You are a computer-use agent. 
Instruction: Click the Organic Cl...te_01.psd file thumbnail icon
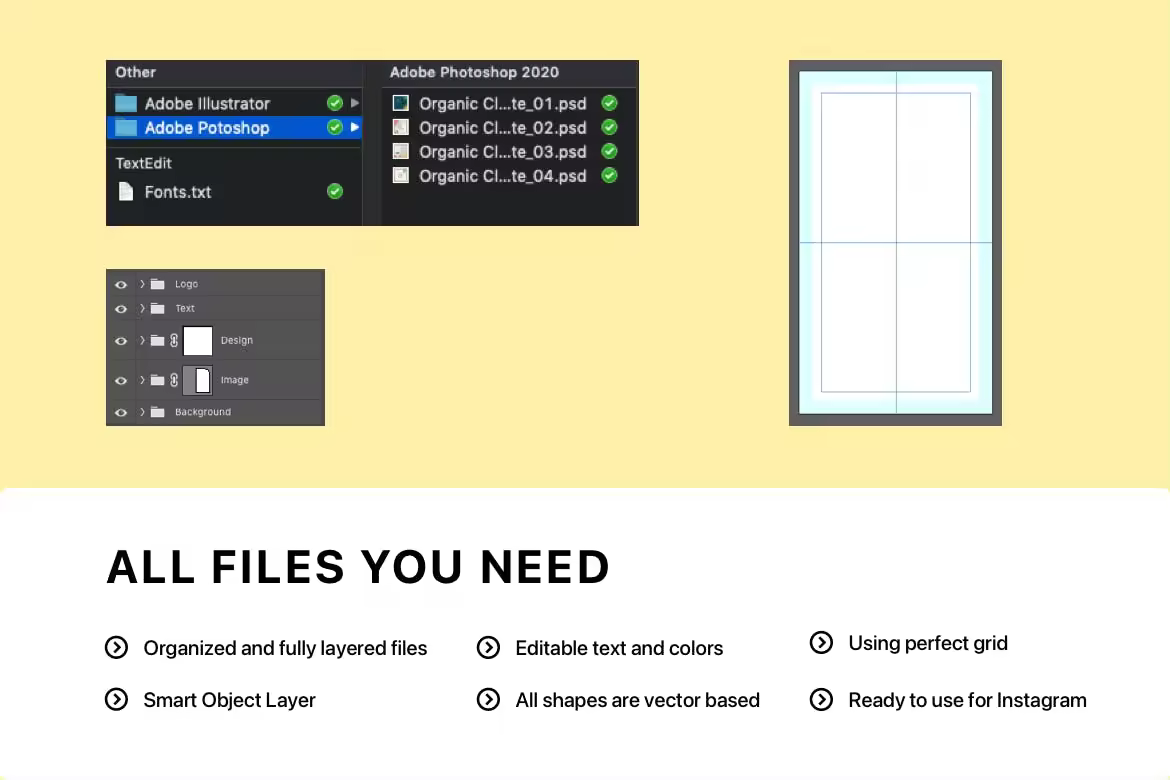[x=401, y=103]
